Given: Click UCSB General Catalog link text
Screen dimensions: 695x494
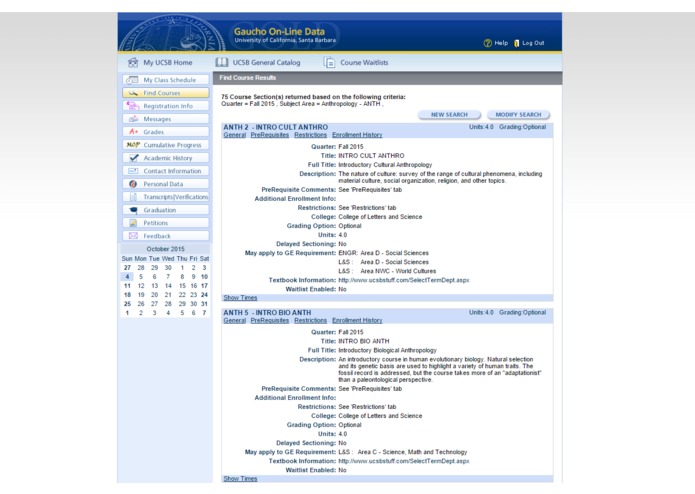Looking at the screenshot, I should (x=266, y=62).
